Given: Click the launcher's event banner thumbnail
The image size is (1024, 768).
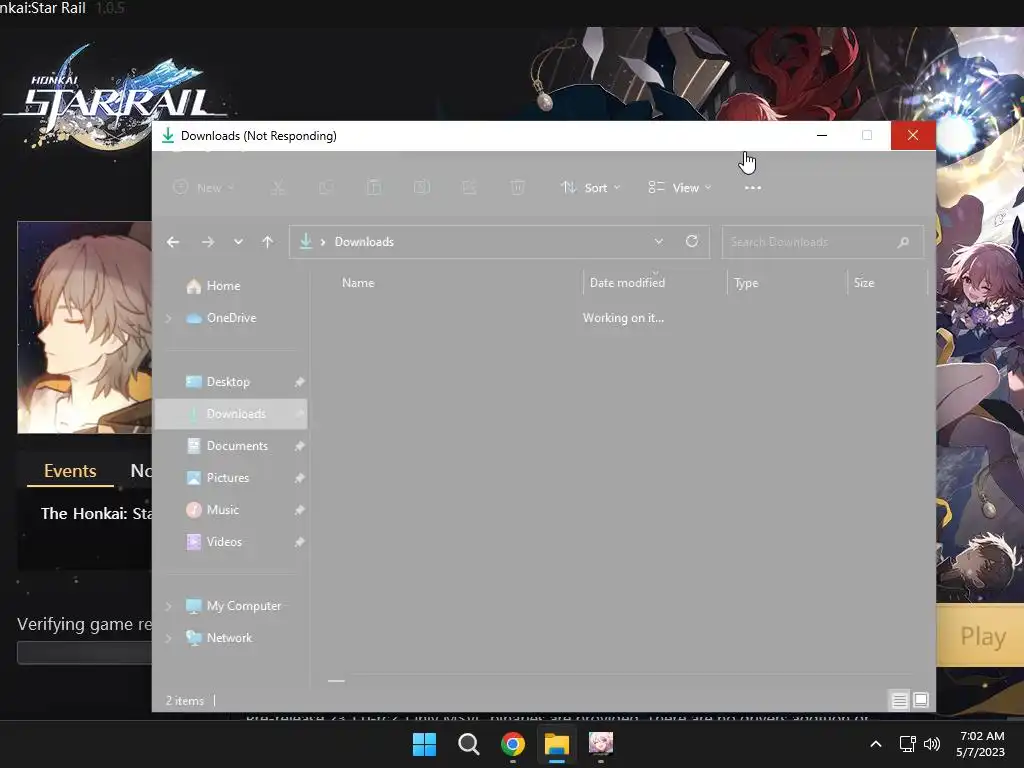Looking at the screenshot, I should tap(84, 327).
